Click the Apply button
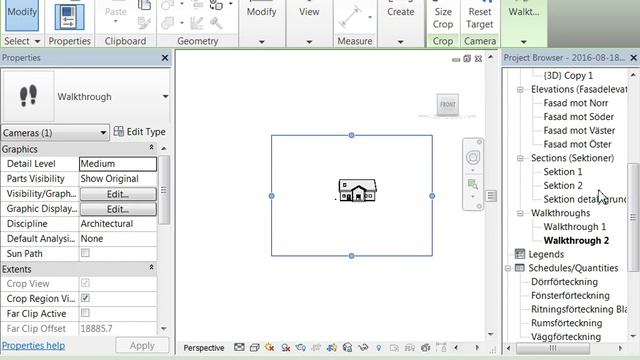 click(x=142, y=345)
